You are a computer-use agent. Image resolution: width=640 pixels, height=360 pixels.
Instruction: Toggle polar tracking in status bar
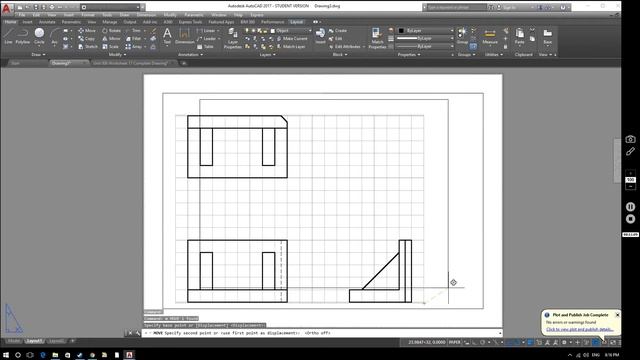tap(483, 342)
